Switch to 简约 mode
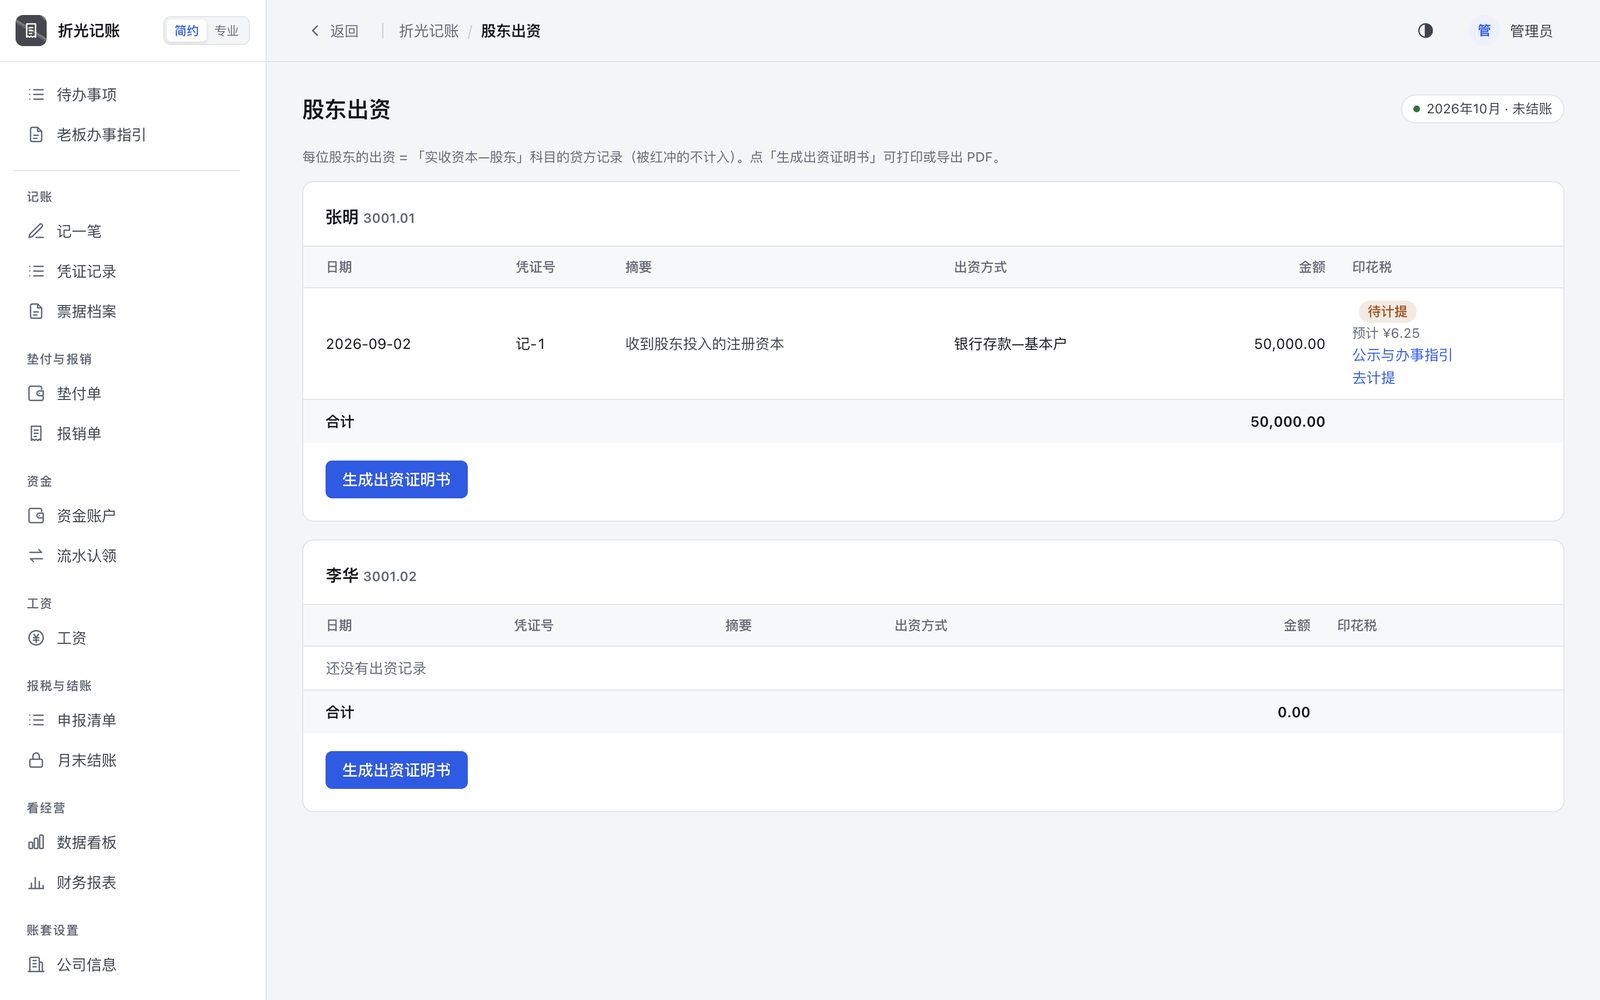1600x1000 pixels. pos(186,31)
